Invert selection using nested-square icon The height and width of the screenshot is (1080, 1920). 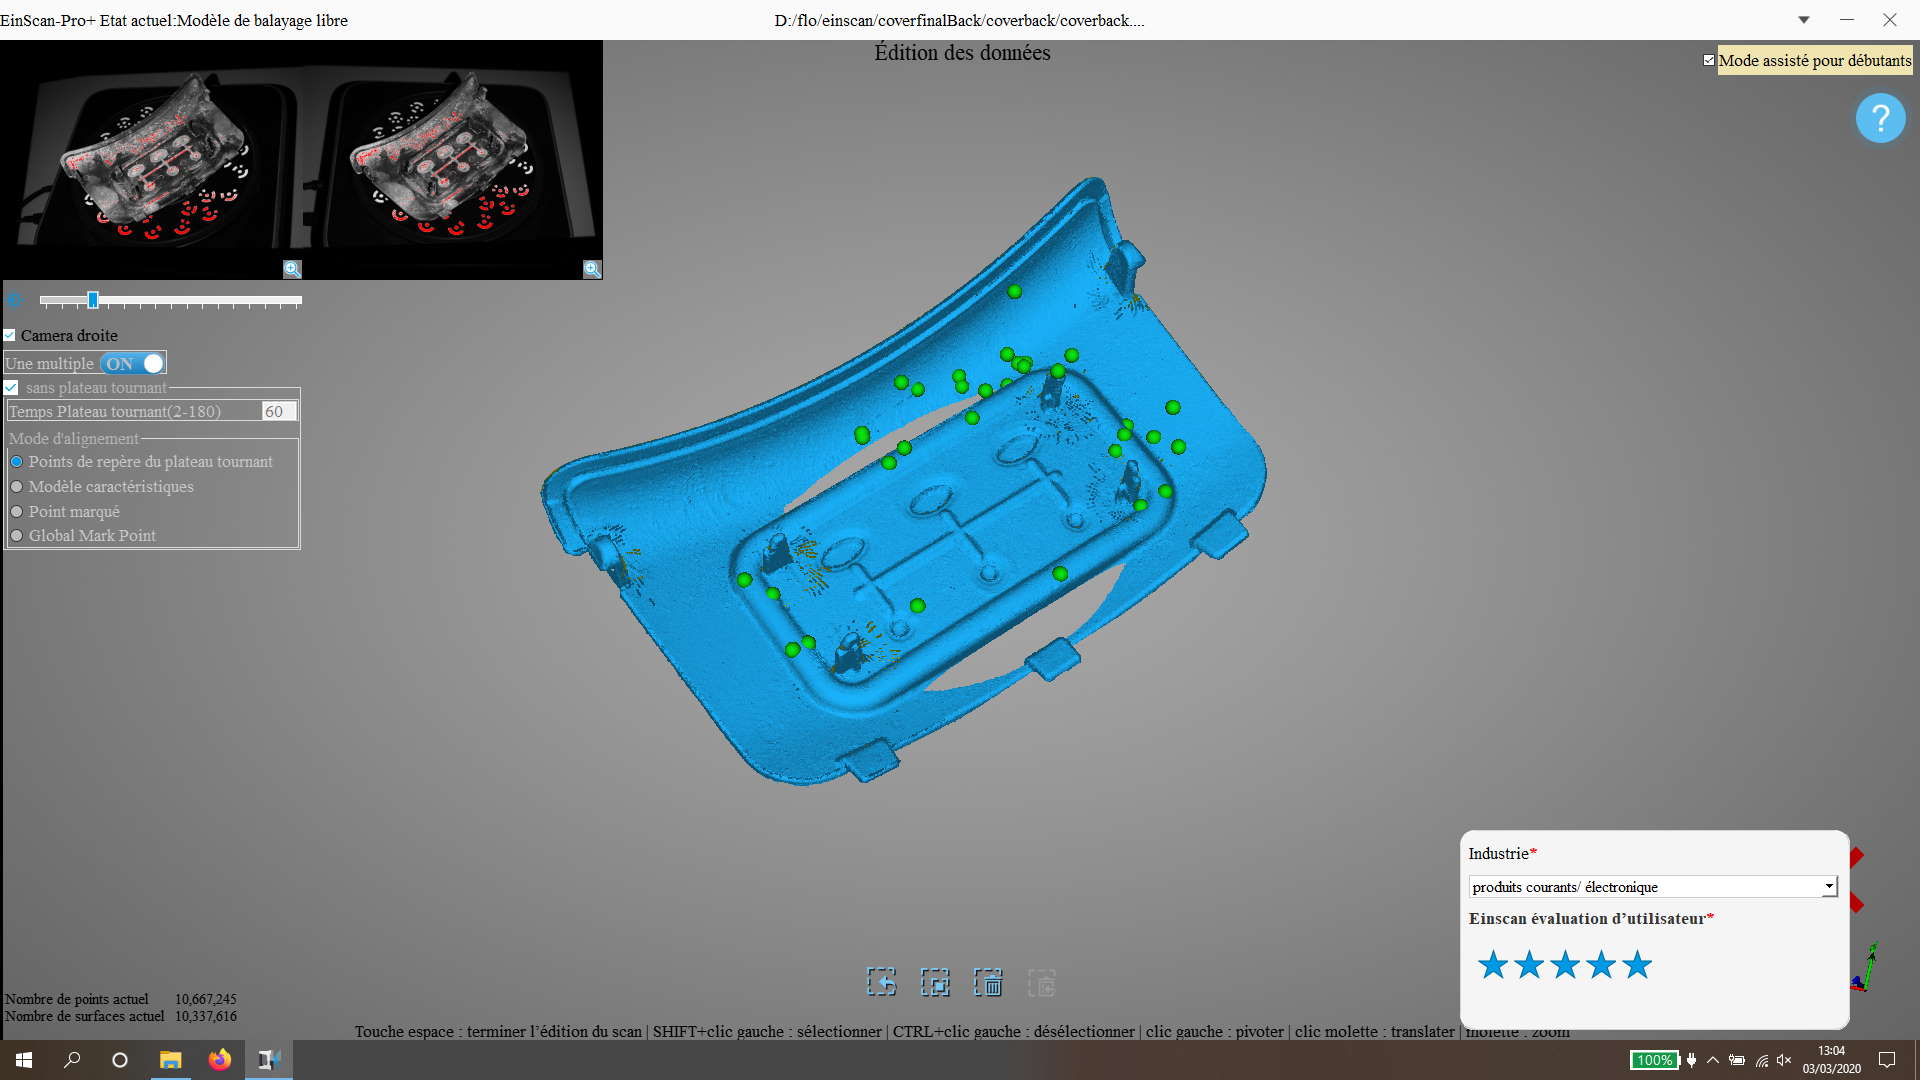[x=935, y=982]
